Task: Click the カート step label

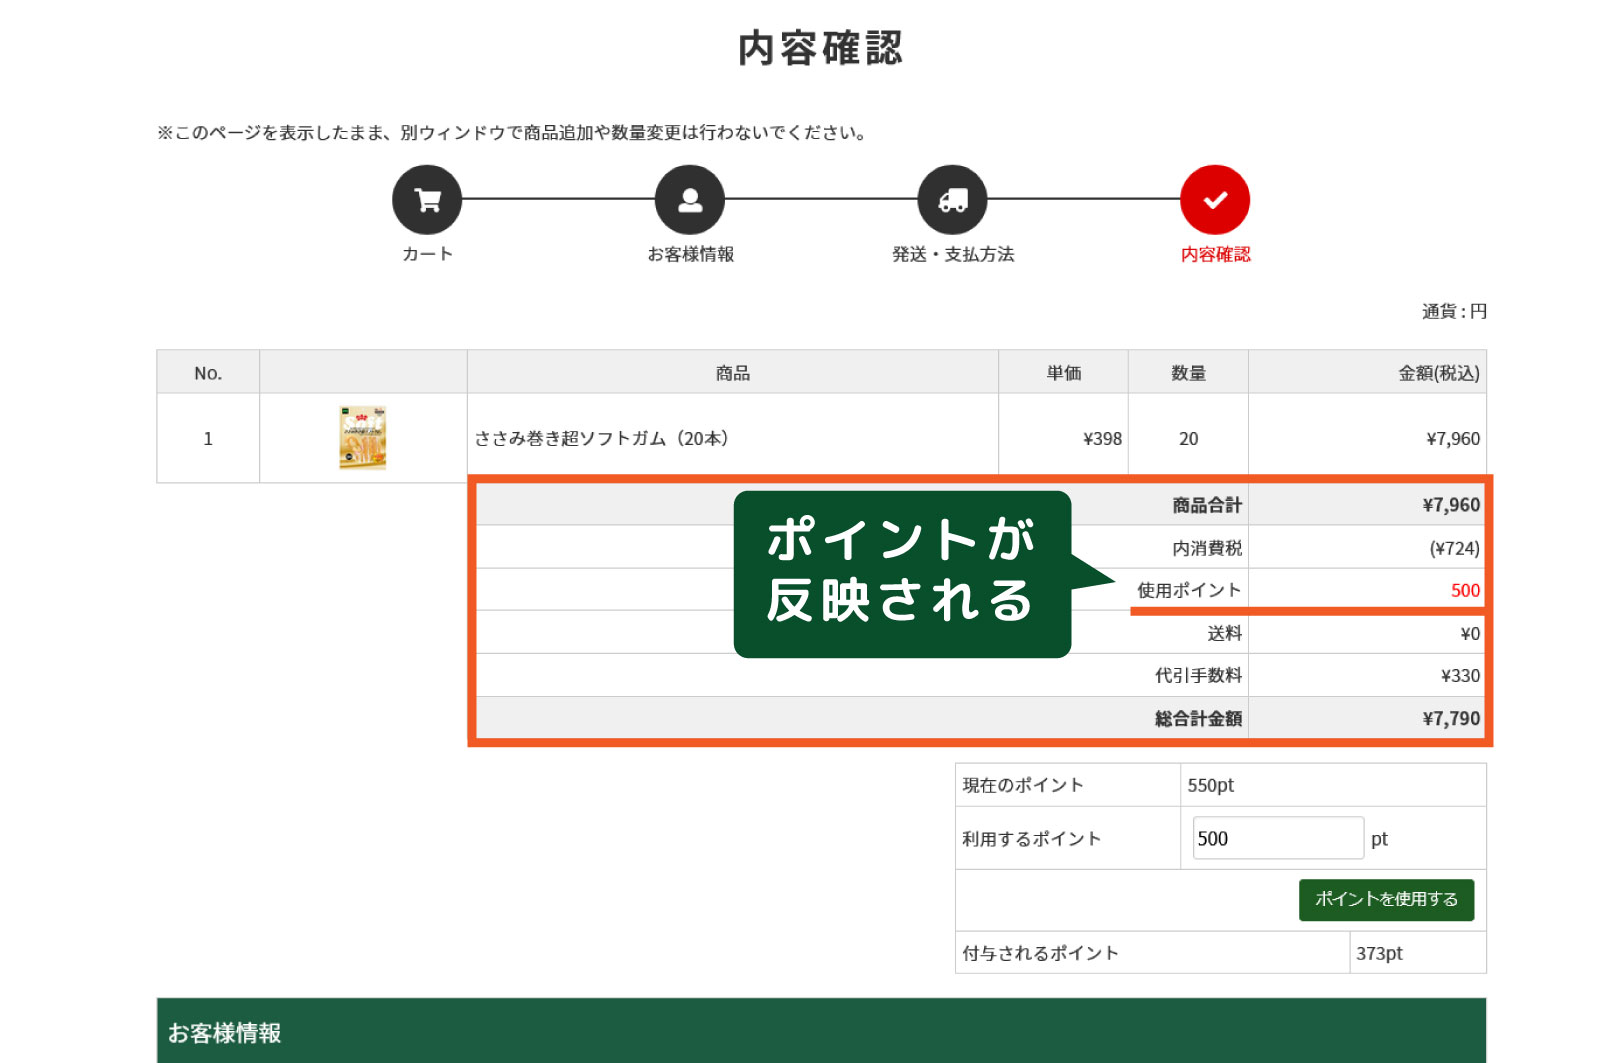Action: (427, 254)
